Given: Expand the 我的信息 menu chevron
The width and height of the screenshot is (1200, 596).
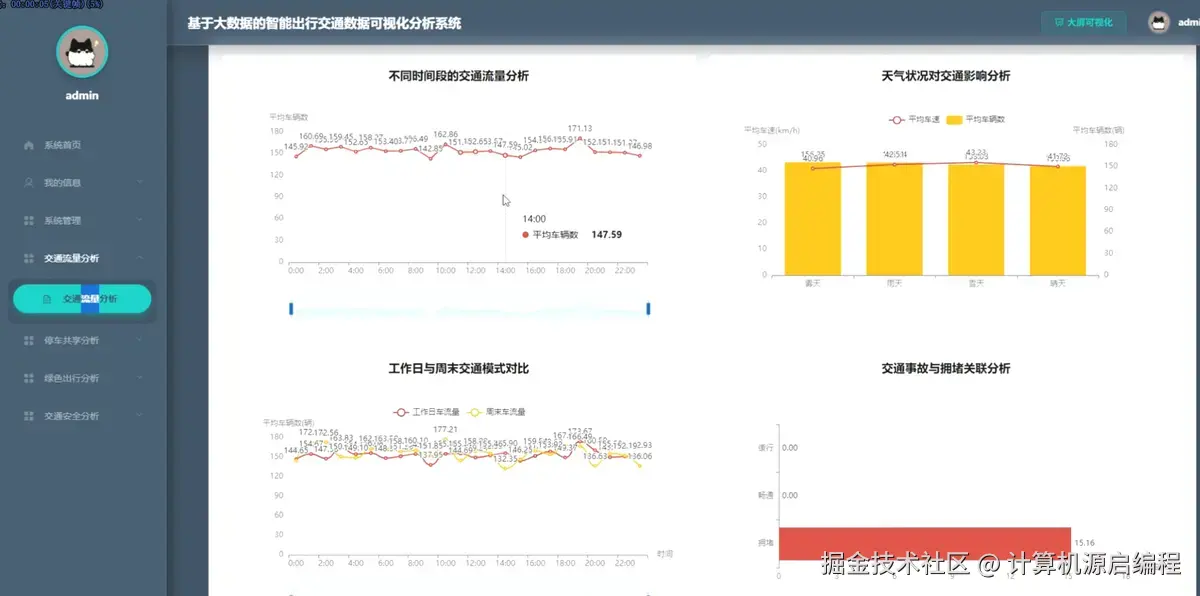Looking at the screenshot, I should tap(140, 183).
